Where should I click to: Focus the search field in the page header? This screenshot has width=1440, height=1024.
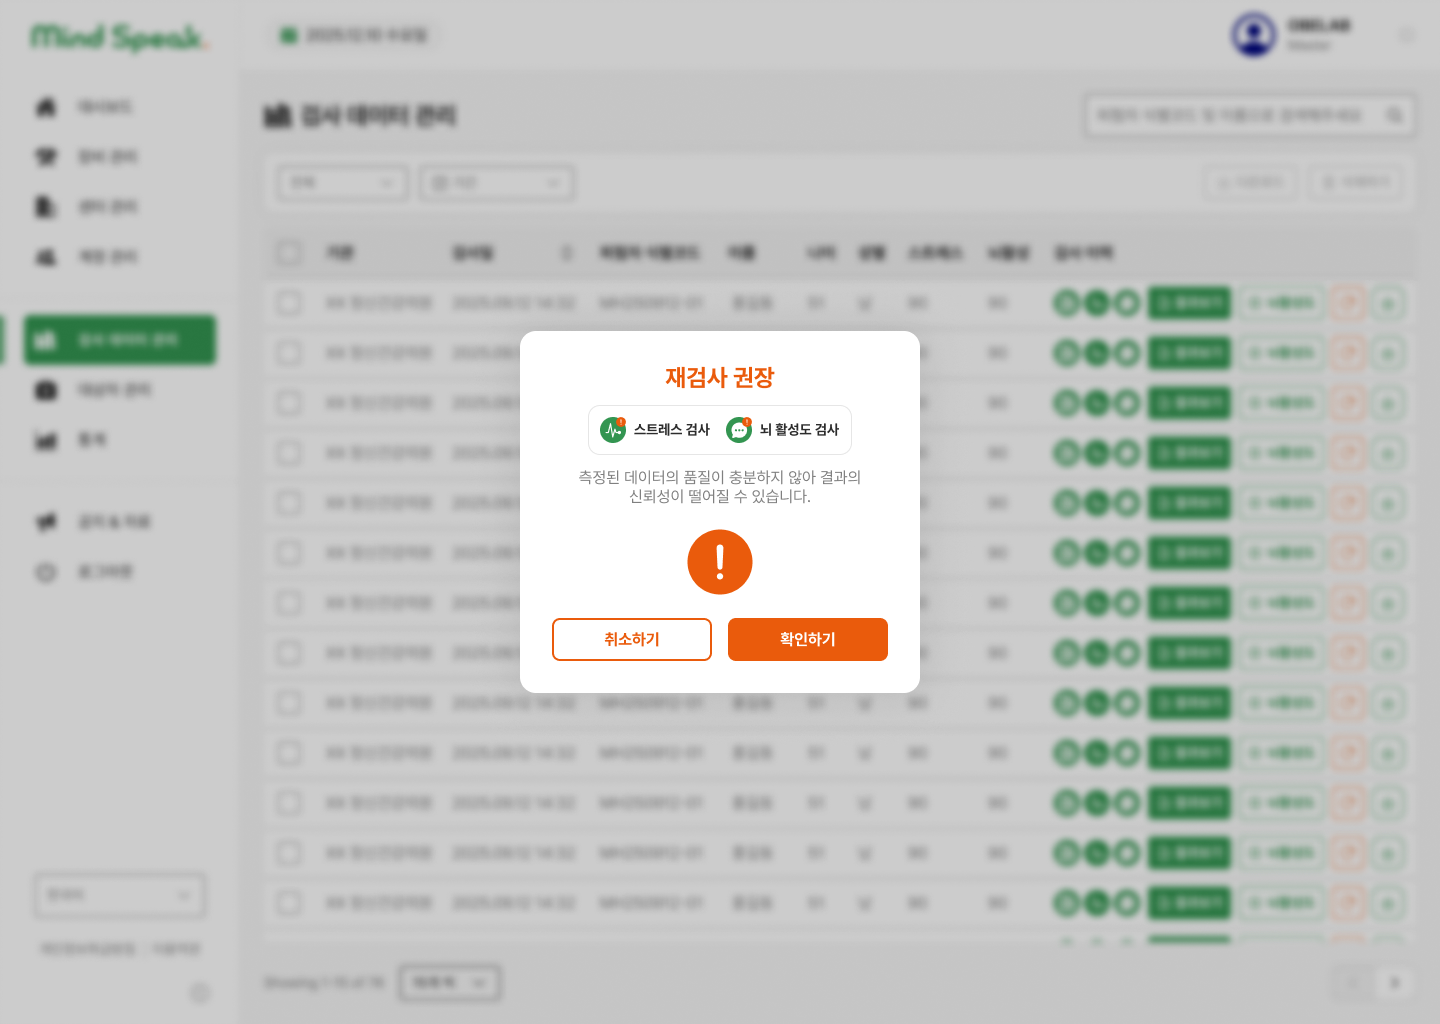[x=1250, y=116]
